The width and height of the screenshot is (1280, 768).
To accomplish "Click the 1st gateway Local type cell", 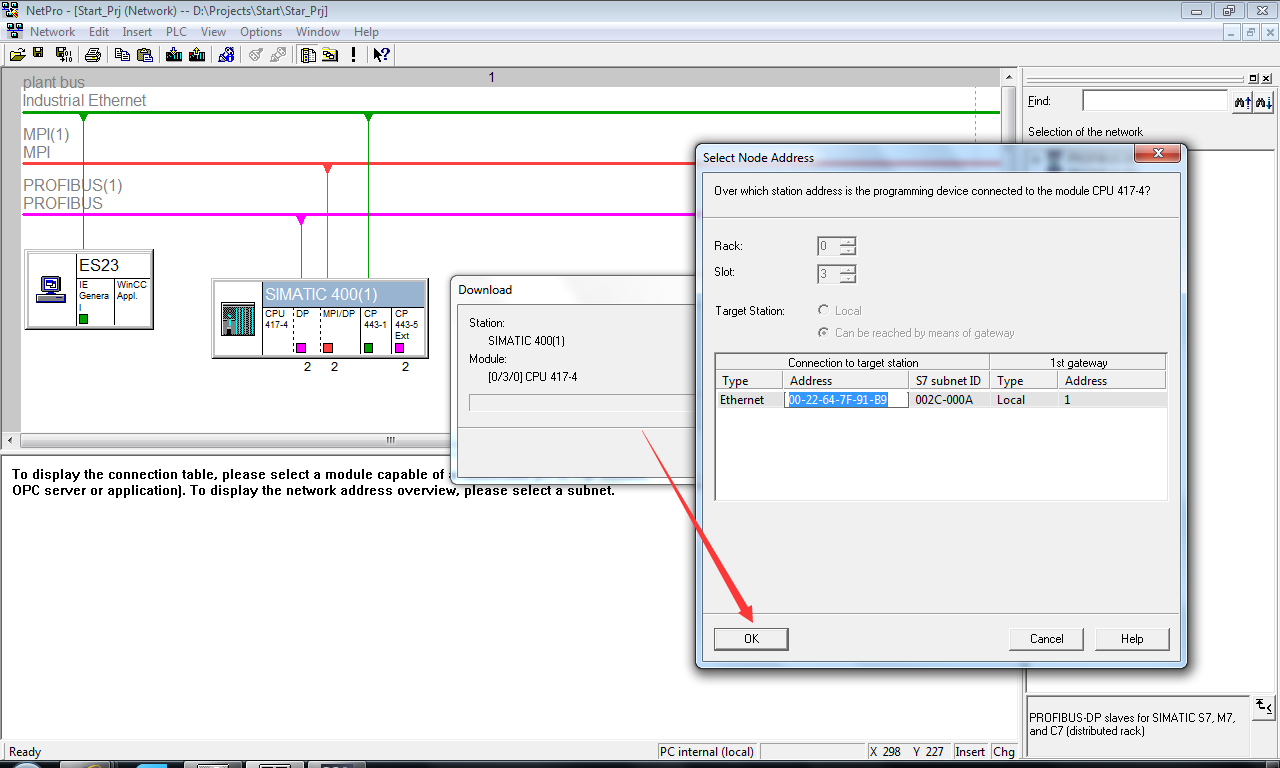I will tap(1025, 400).
